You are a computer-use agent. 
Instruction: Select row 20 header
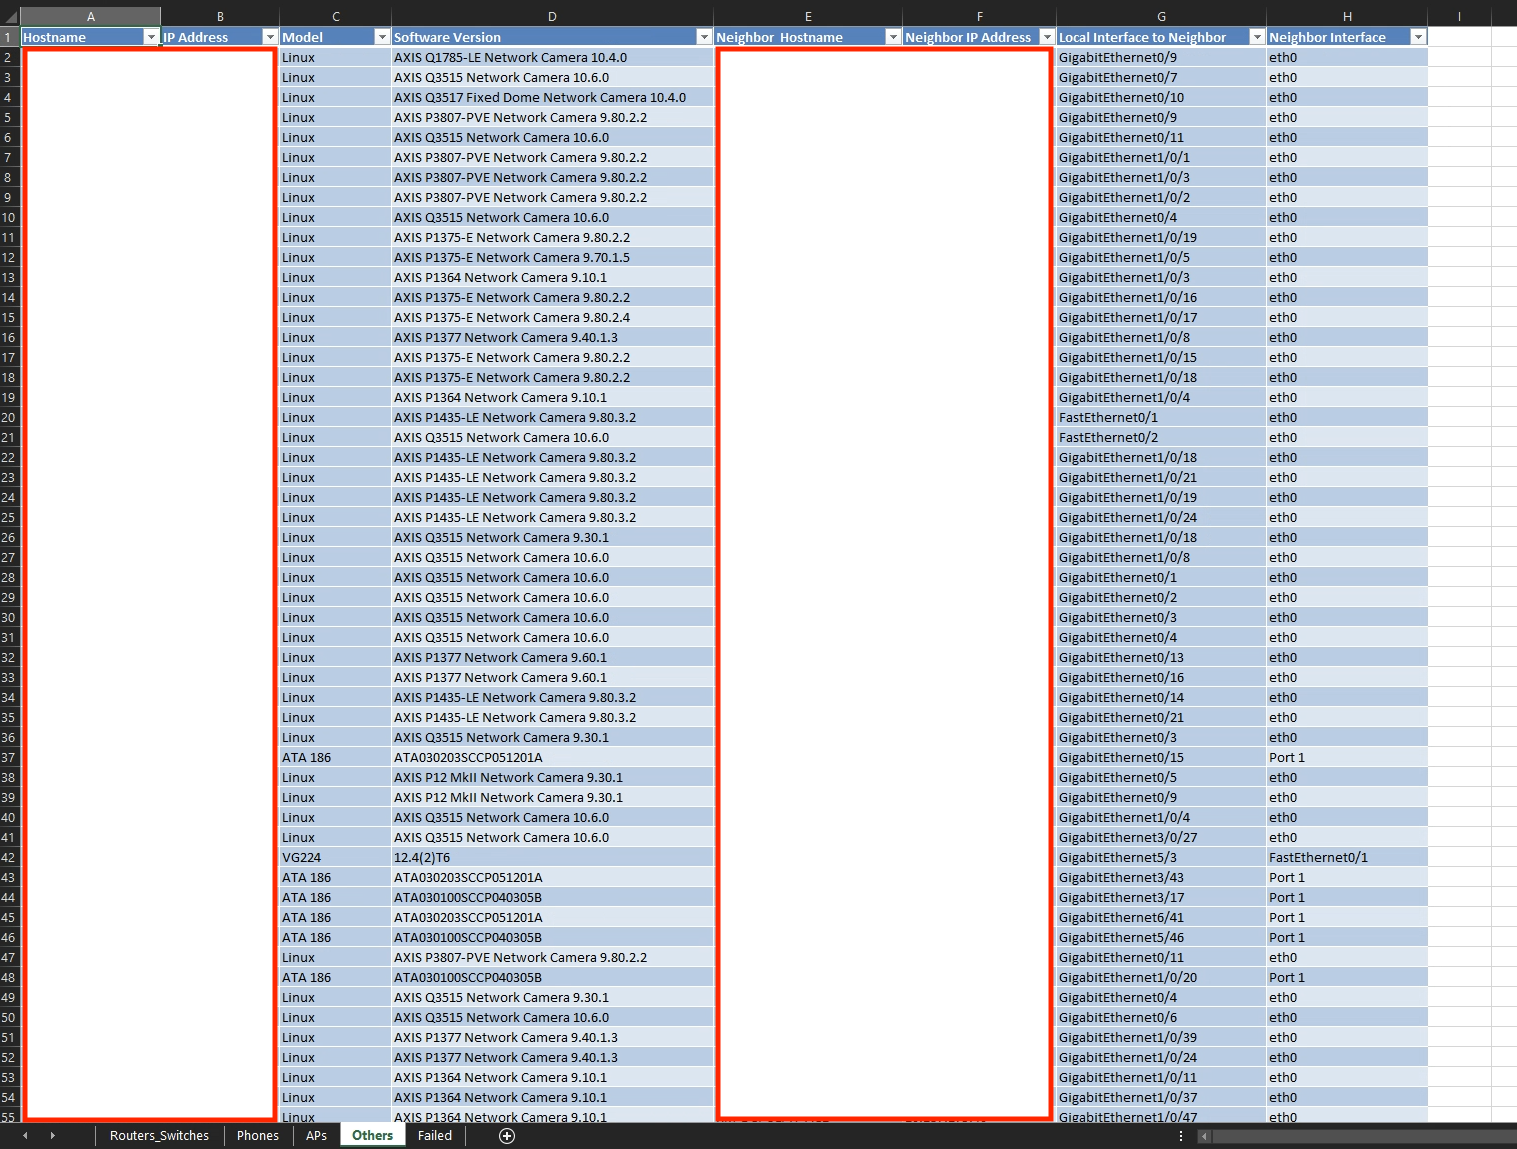click(x=9, y=417)
